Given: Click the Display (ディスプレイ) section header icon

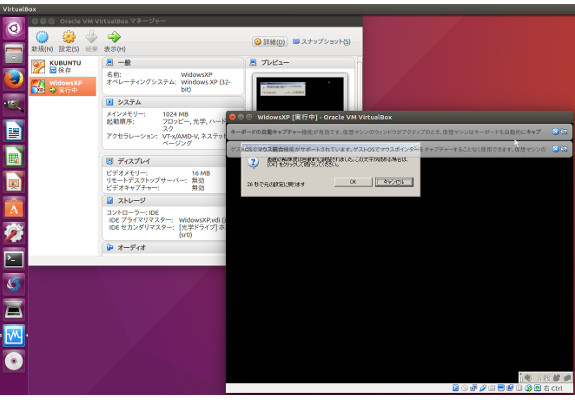Looking at the screenshot, I should click(109, 161).
